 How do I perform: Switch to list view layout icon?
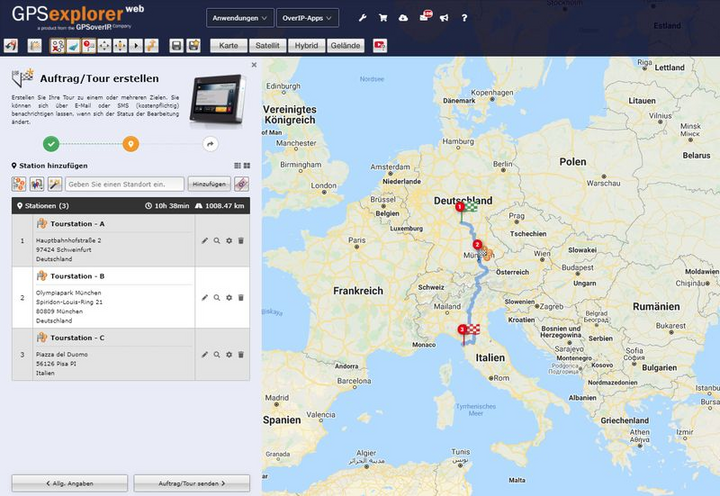pos(237,165)
